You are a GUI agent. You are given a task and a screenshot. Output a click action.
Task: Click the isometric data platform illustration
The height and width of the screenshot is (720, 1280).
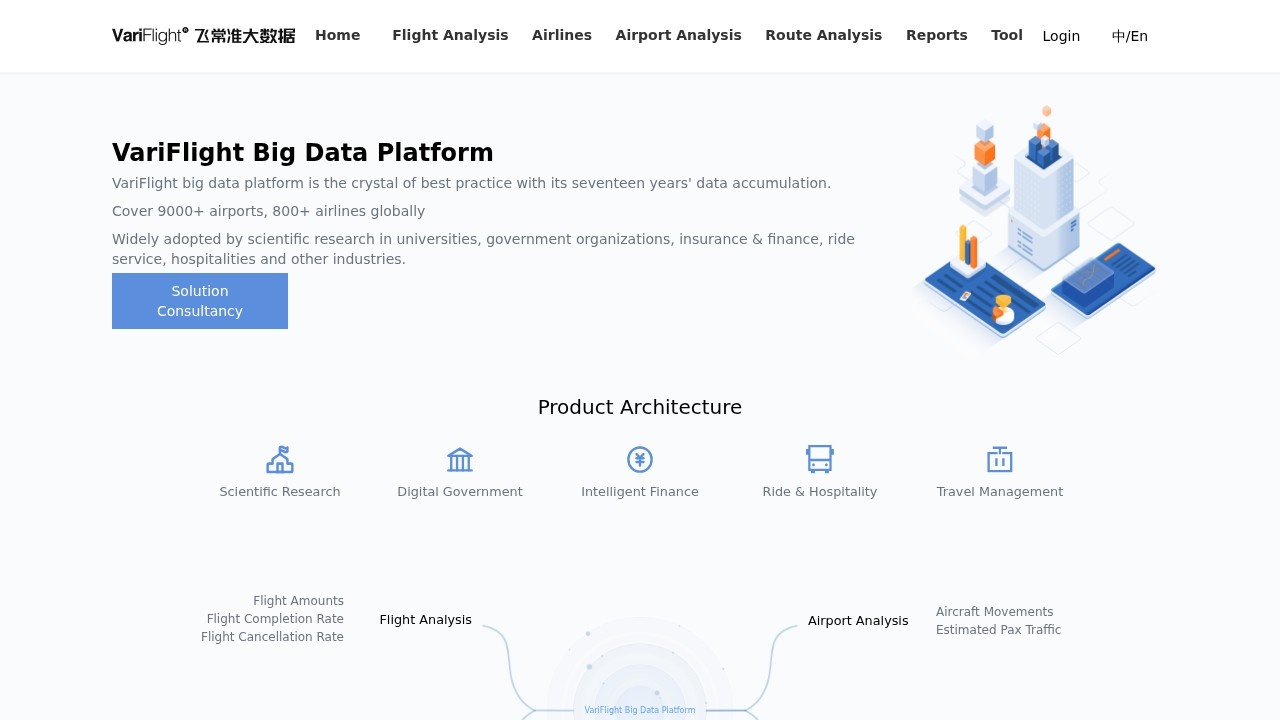coord(1033,230)
